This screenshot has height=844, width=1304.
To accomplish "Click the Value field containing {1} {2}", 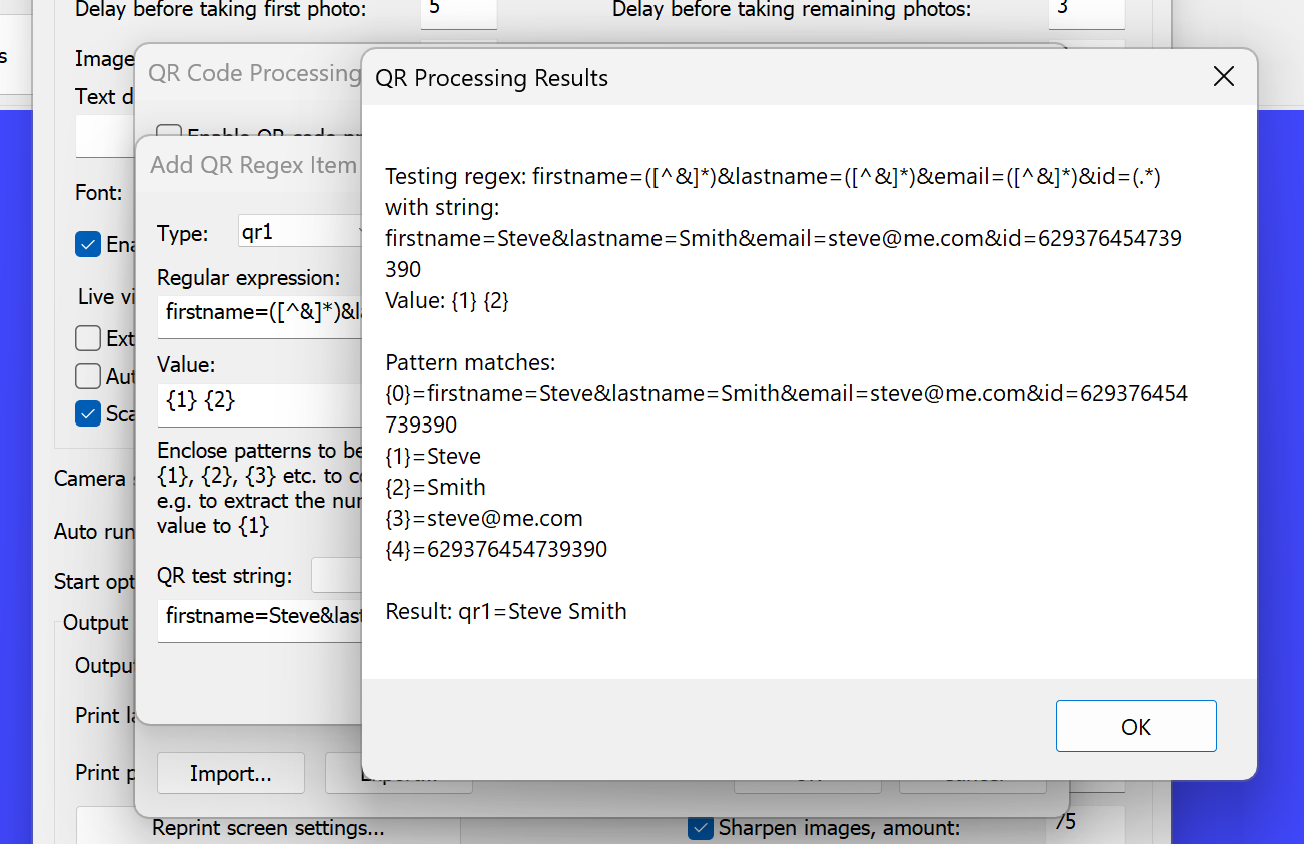I will (260, 401).
